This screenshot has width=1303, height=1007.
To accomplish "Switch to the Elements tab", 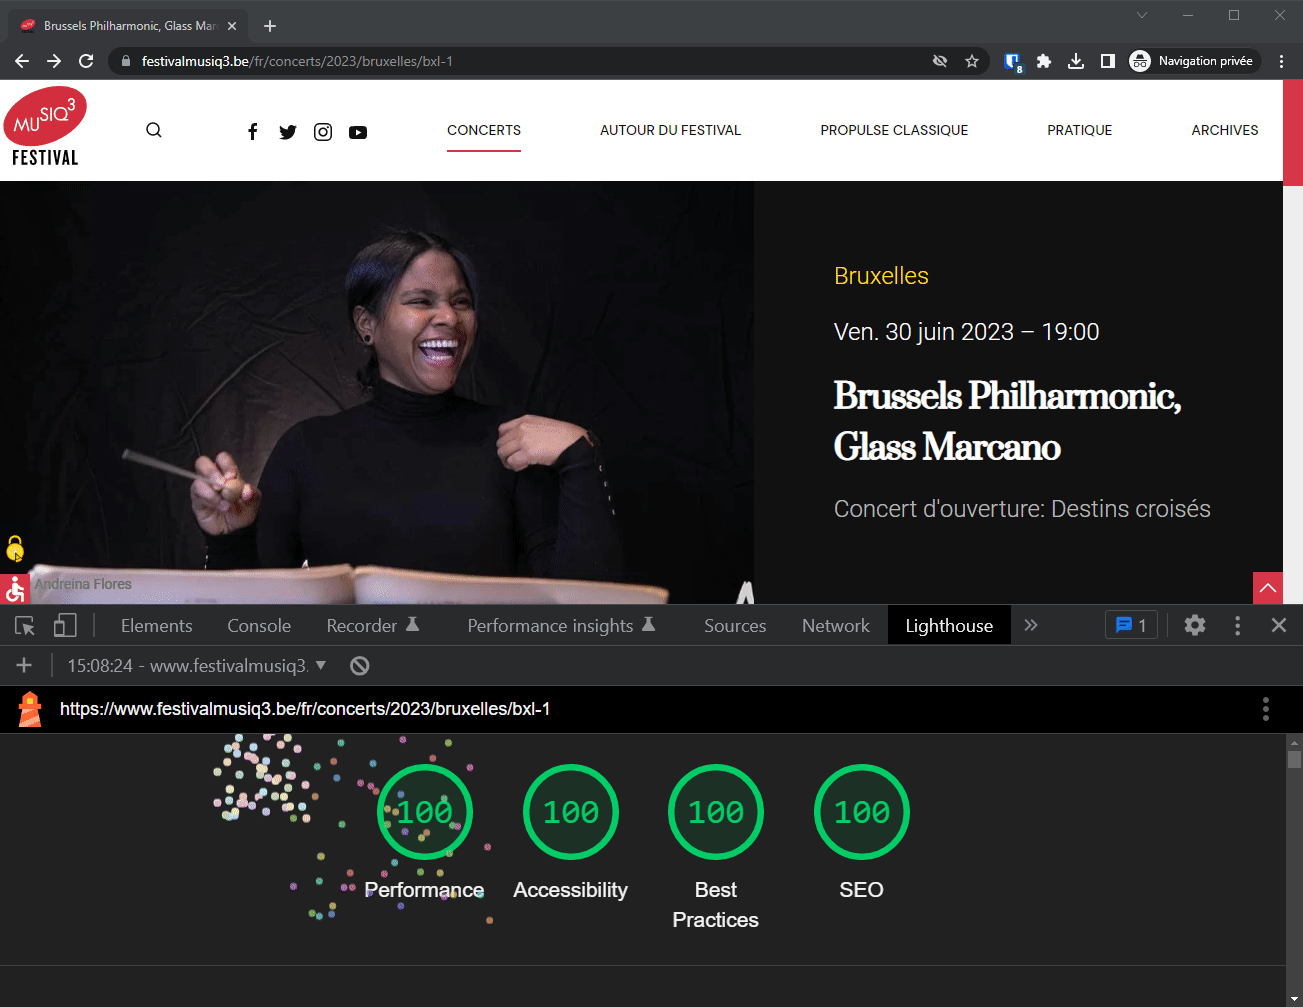I will (157, 626).
